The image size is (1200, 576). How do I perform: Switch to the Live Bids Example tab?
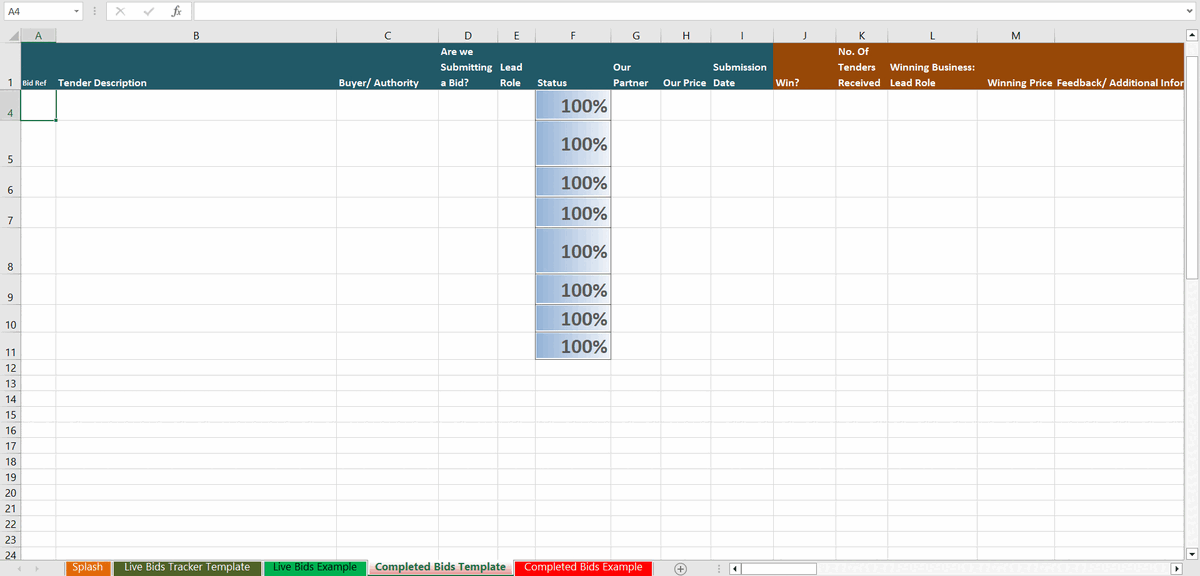pos(314,567)
